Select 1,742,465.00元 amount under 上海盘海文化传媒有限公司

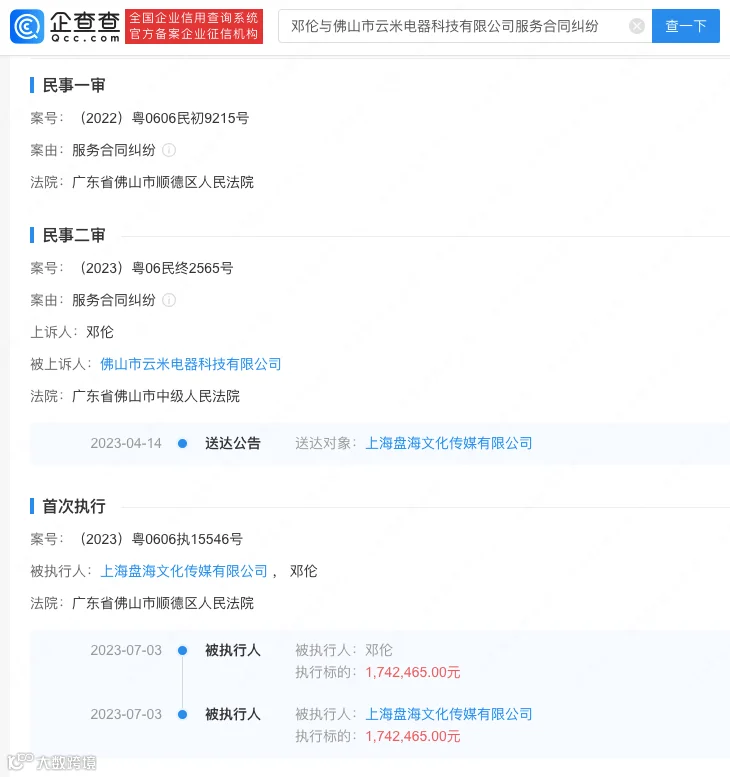click(413, 736)
